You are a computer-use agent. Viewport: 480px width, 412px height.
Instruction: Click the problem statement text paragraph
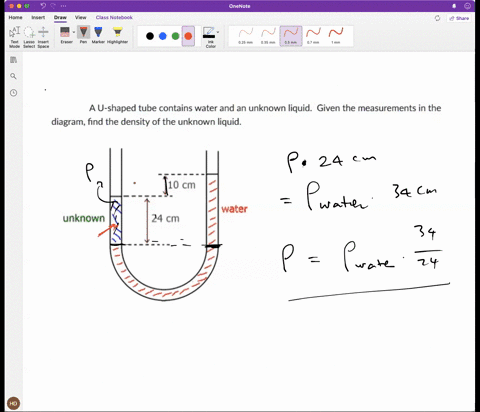(246, 115)
